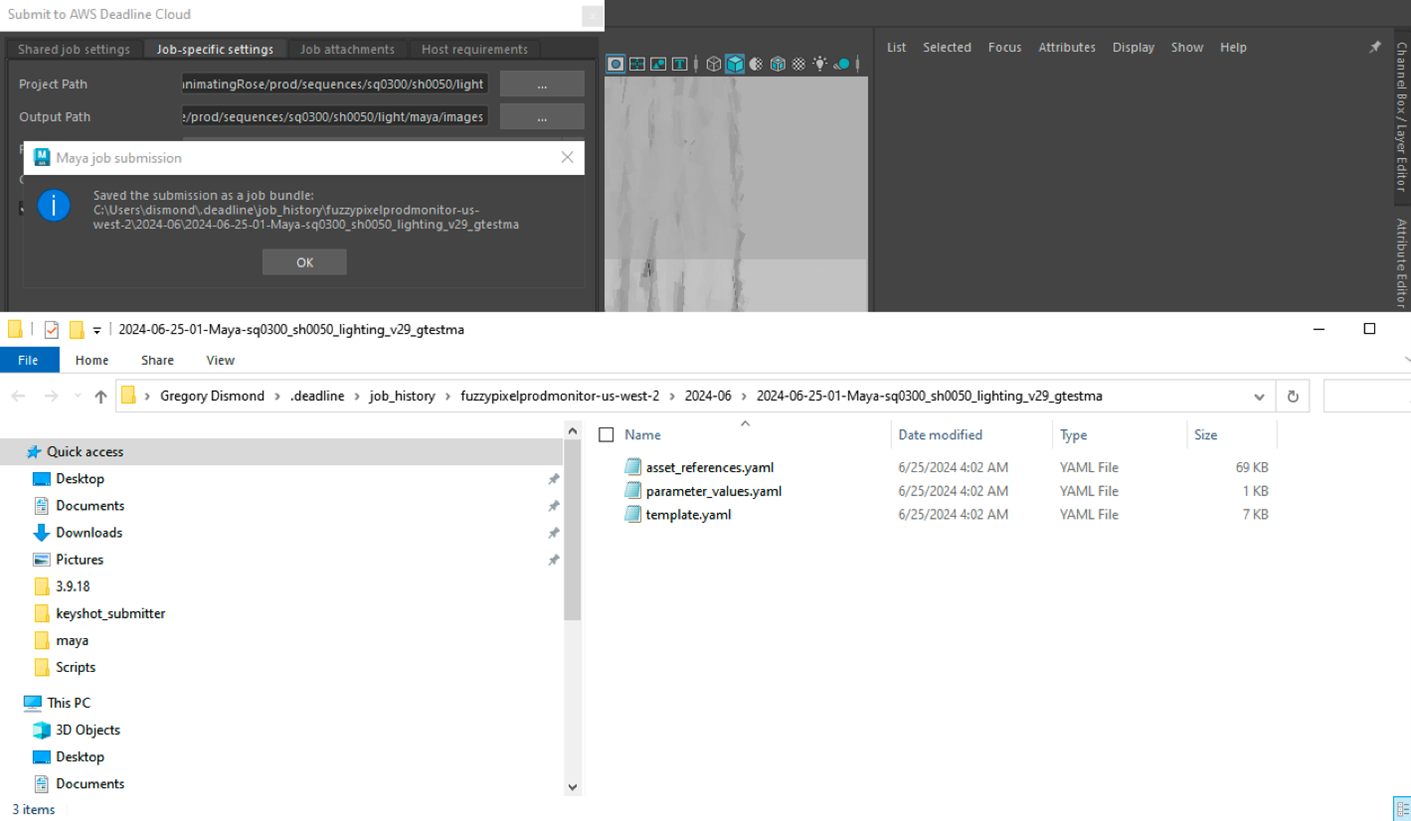
Task: Check the Name column selection checkbox
Action: (x=607, y=434)
